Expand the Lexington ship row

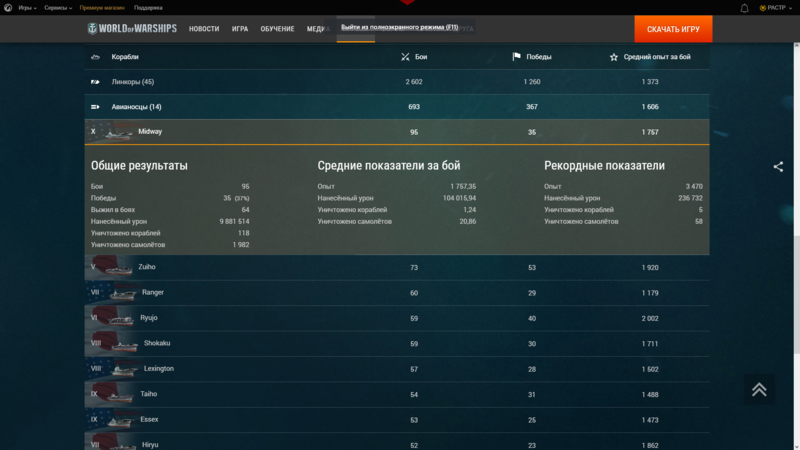click(397, 369)
